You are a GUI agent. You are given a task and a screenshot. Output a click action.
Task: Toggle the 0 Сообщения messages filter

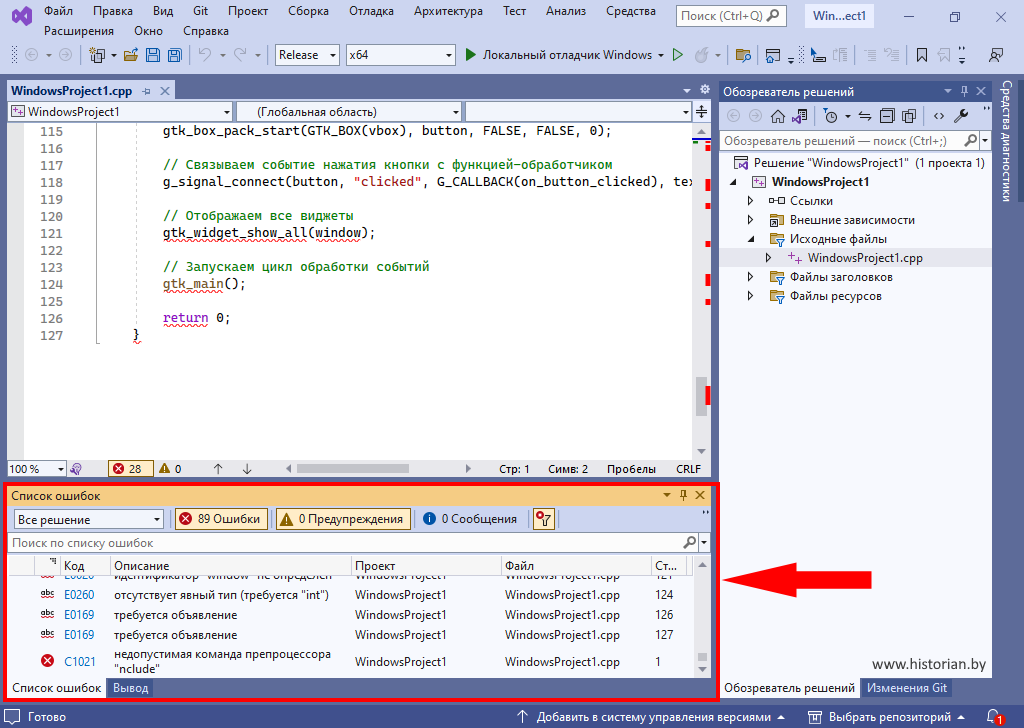point(469,519)
